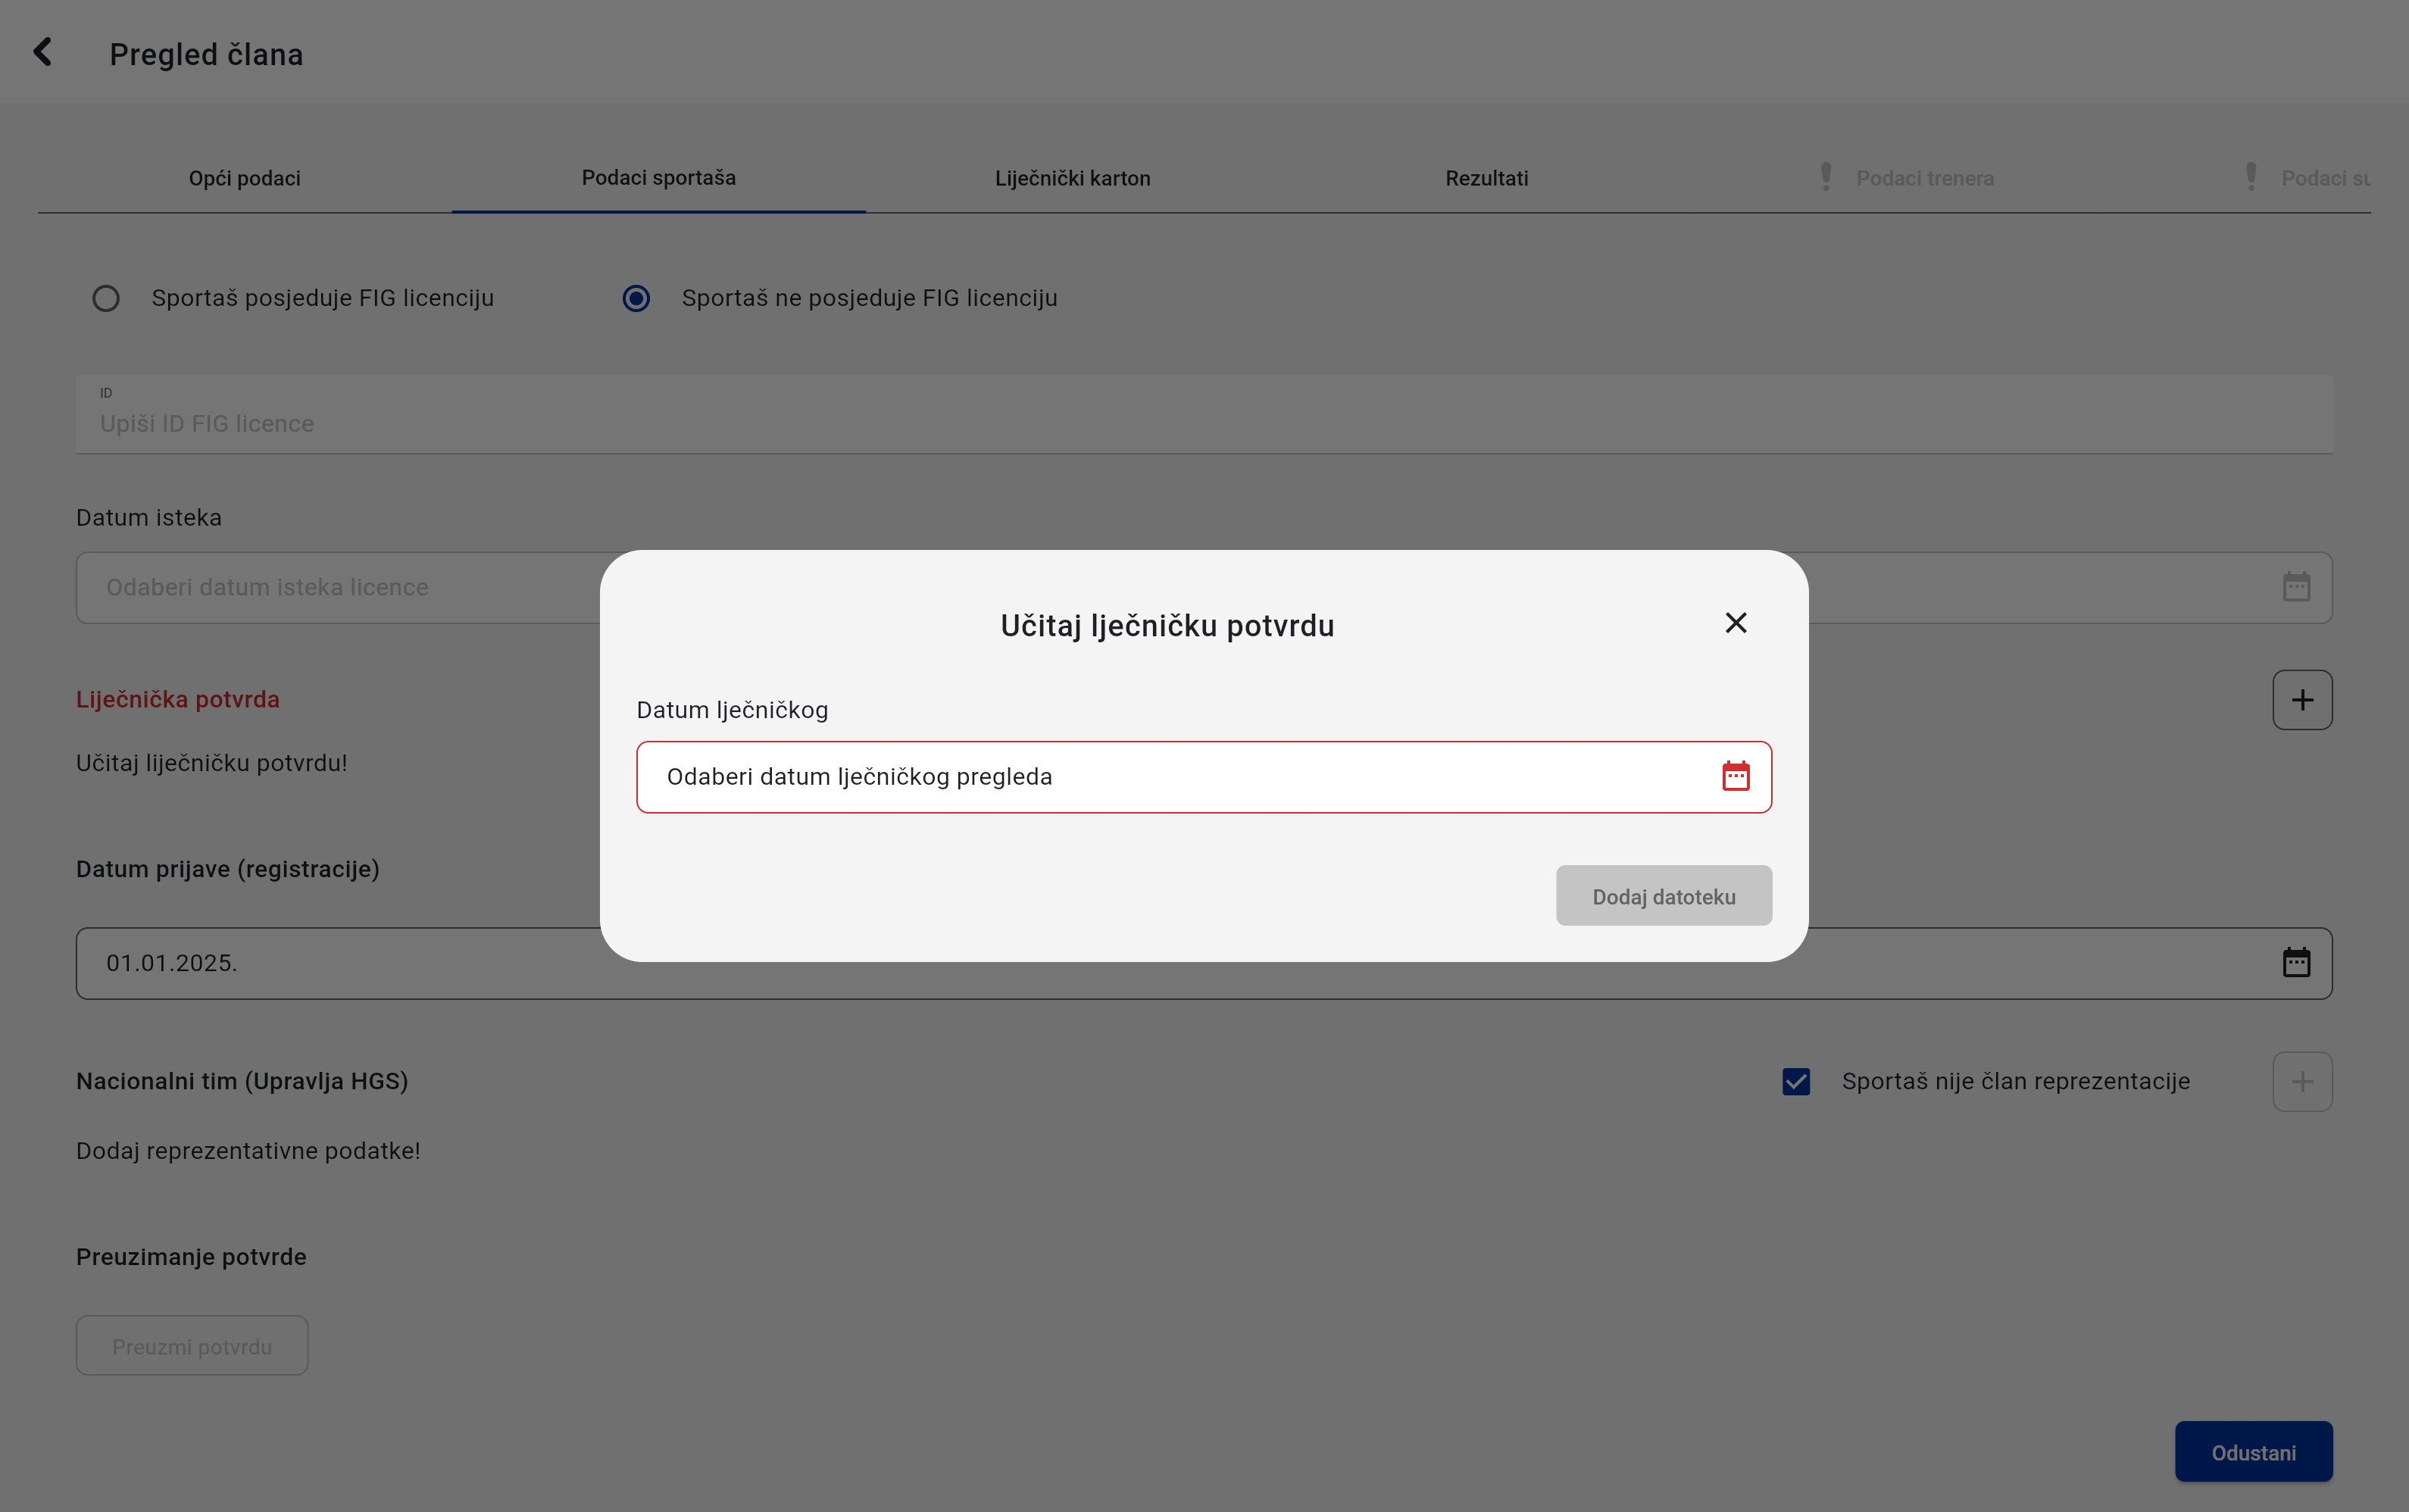Select Sportaš ne posjeduje FIG licenciju radio
Viewport: 2409px width, 1512px height.
tap(636, 298)
